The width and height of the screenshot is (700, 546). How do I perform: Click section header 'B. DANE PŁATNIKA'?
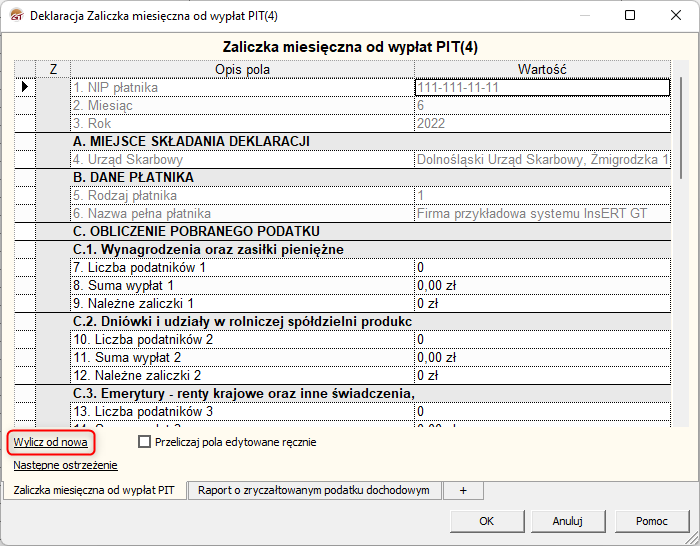[x=371, y=177]
